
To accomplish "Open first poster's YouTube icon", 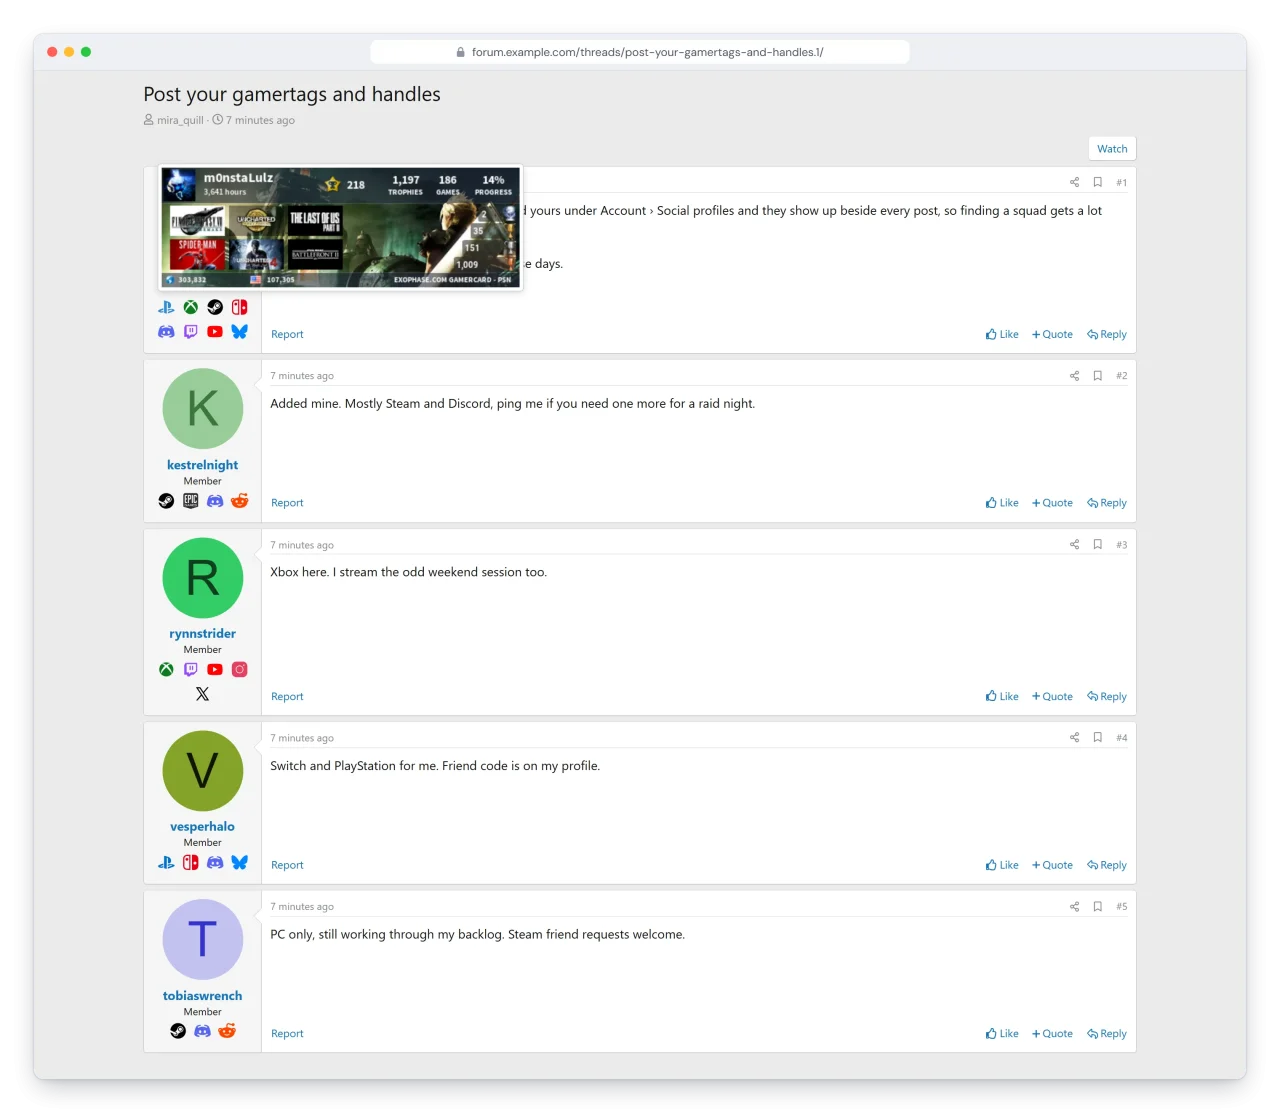I will coord(215,332).
